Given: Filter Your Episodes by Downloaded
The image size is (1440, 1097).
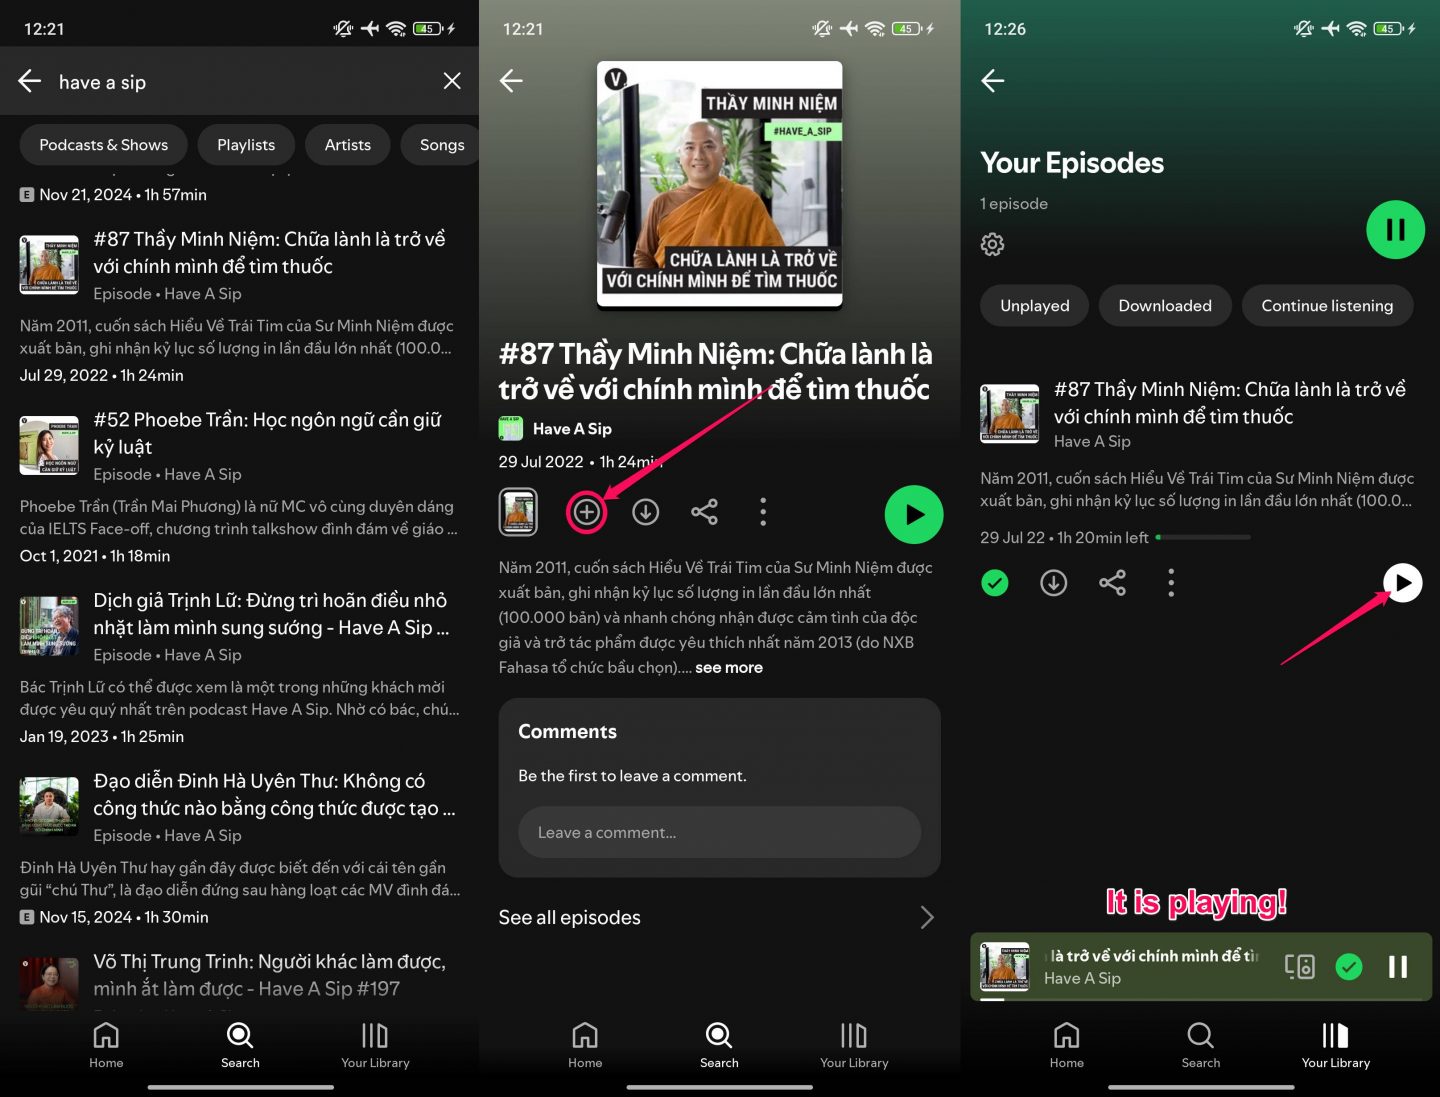Looking at the screenshot, I should [1165, 306].
